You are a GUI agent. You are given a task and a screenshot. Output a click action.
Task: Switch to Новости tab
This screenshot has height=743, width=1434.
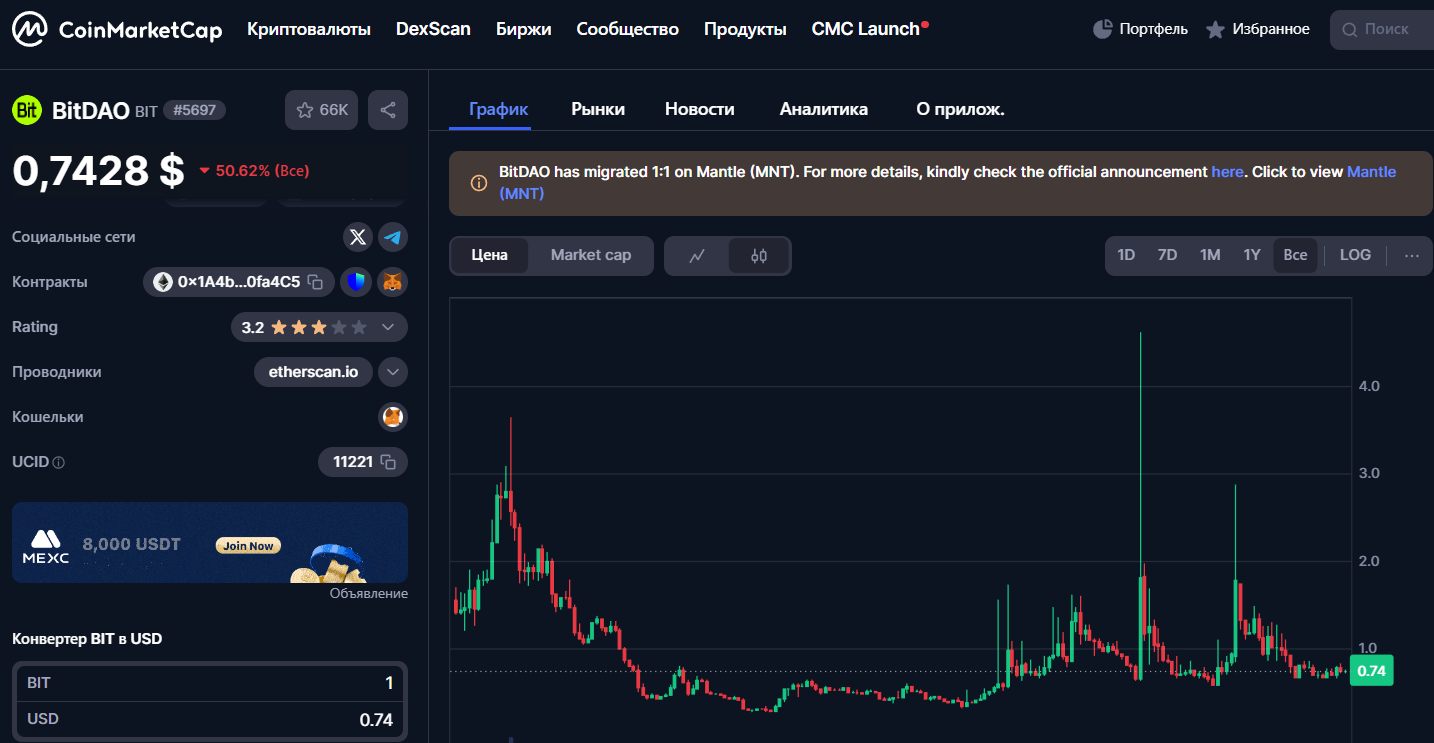[x=700, y=109]
